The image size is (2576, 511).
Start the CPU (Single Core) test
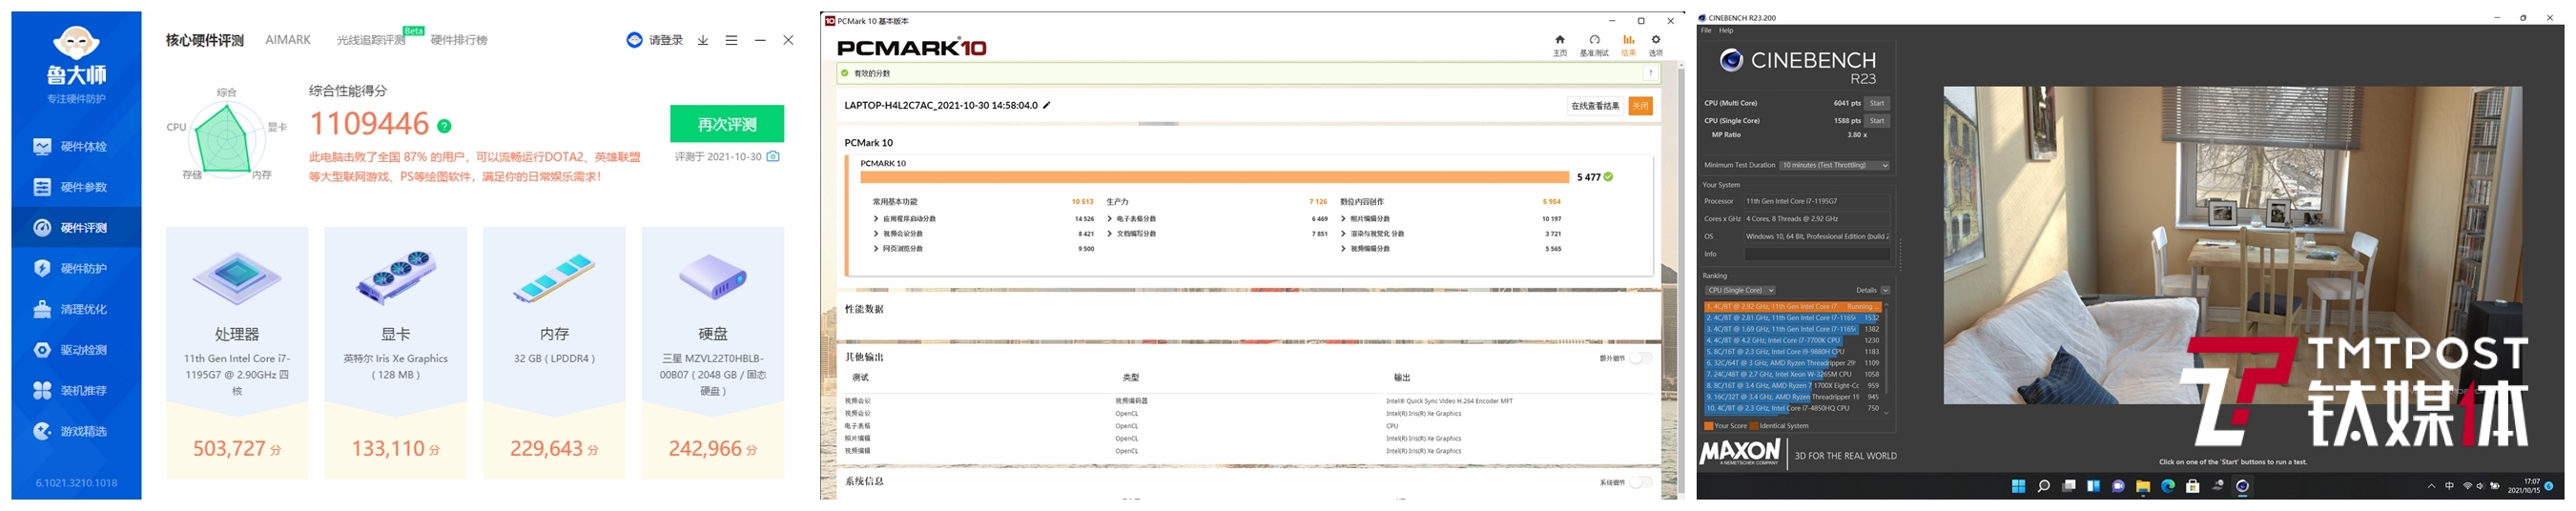click(1877, 121)
